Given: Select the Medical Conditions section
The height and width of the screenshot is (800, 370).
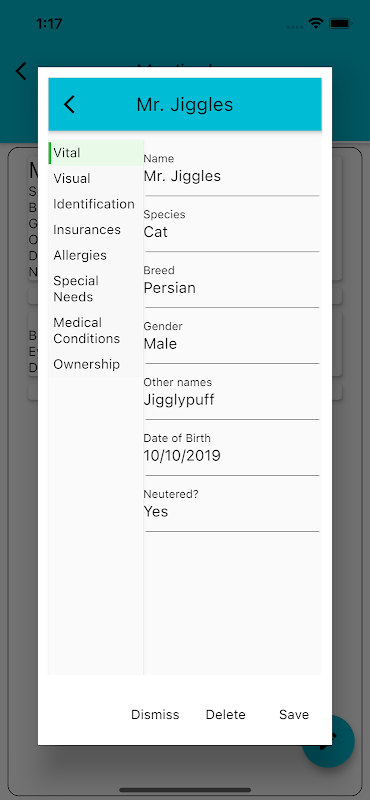Looking at the screenshot, I should coord(96,331).
